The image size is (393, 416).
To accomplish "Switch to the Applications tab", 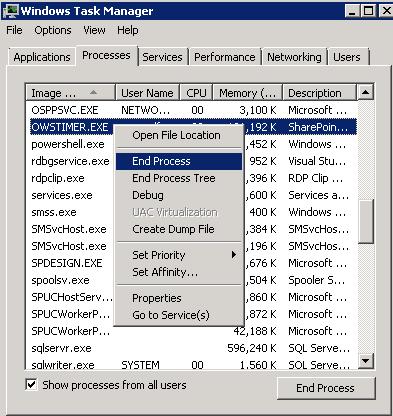I will 42,57.
